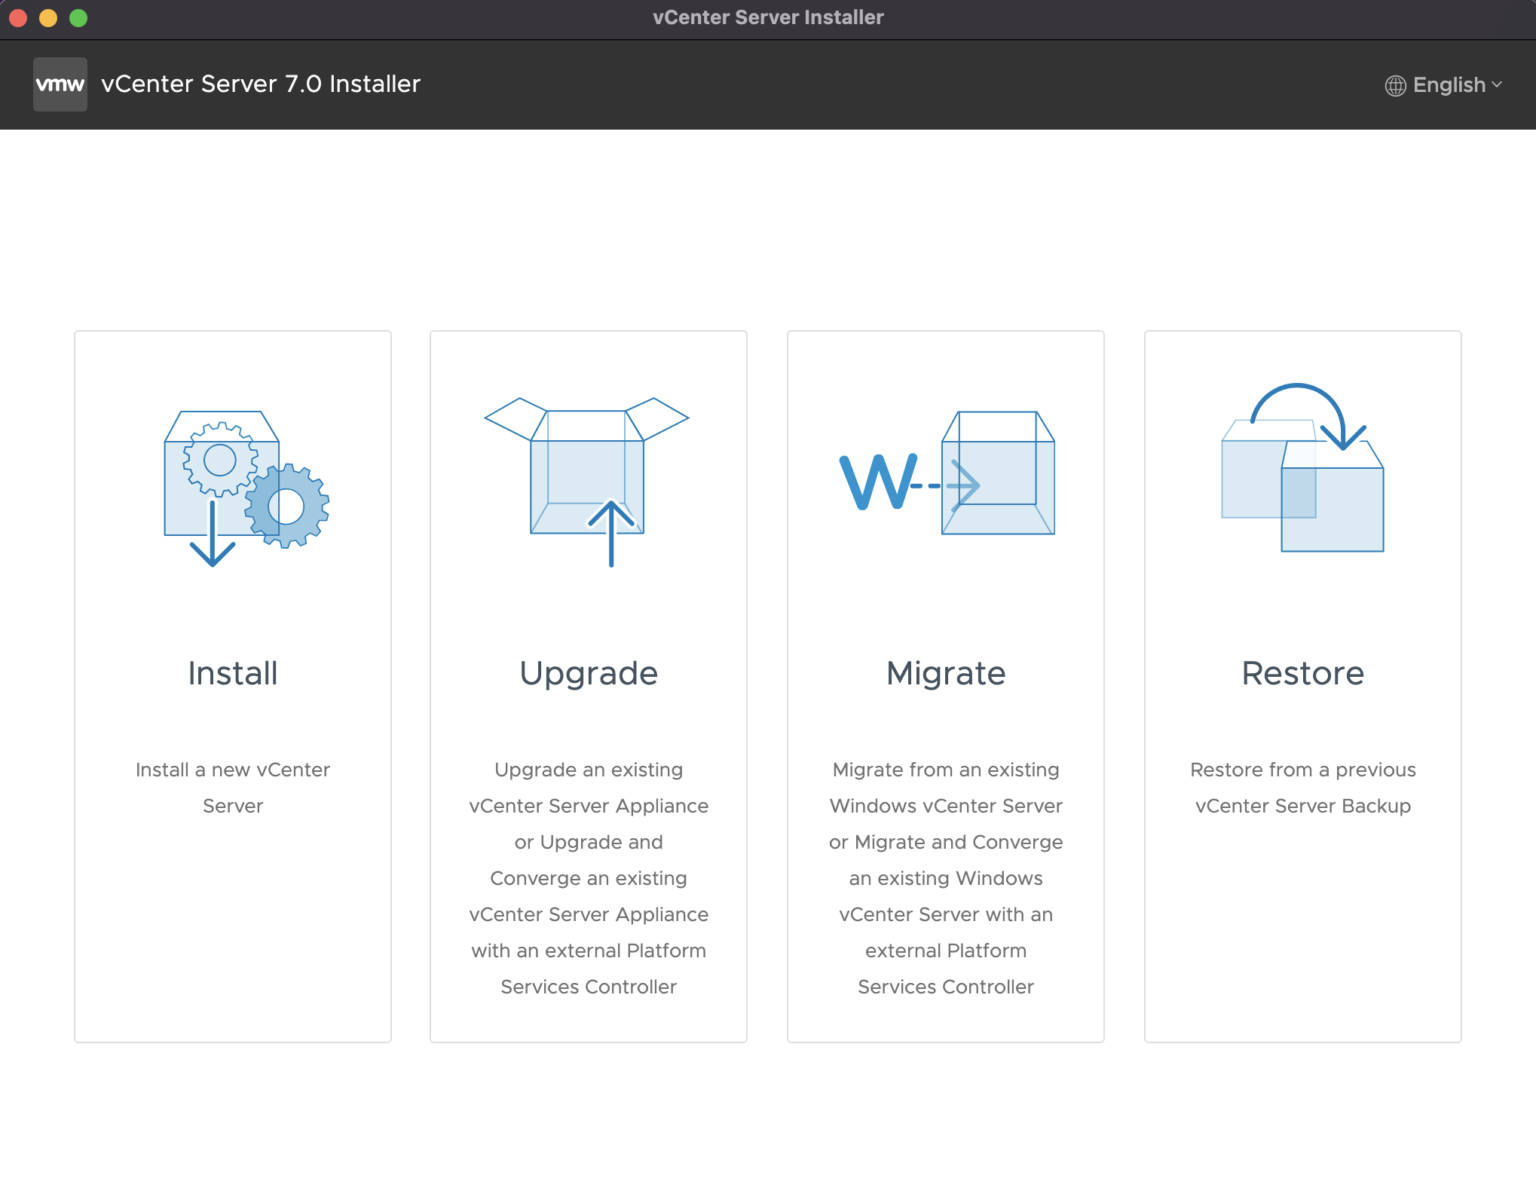This screenshot has width=1536, height=1203.
Task: Click the vmw logo in header
Action: (60, 84)
